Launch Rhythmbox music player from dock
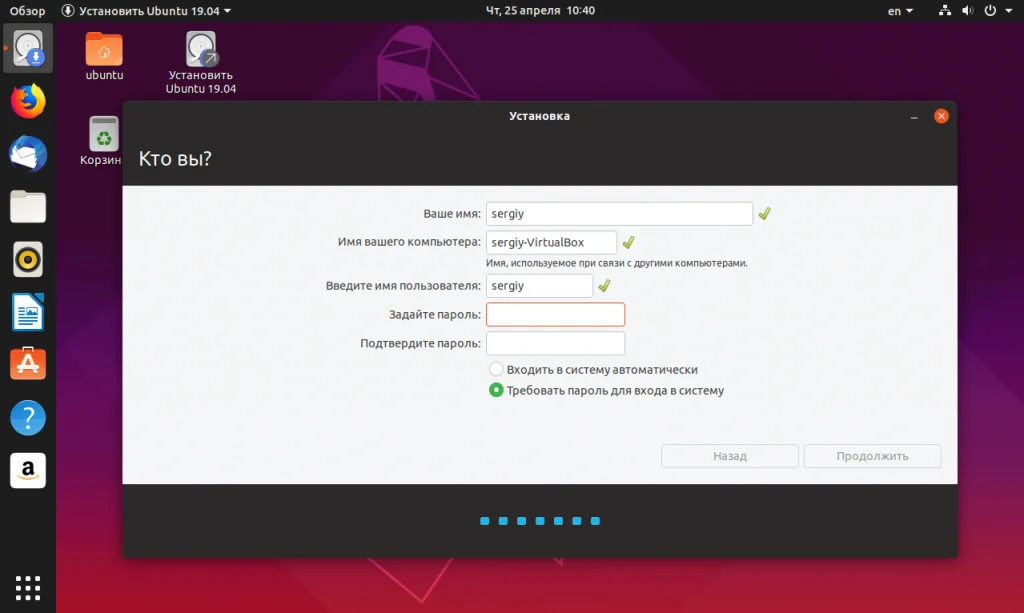Image resolution: width=1024 pixels, height=613 pixels. click(x=28, y=260)
